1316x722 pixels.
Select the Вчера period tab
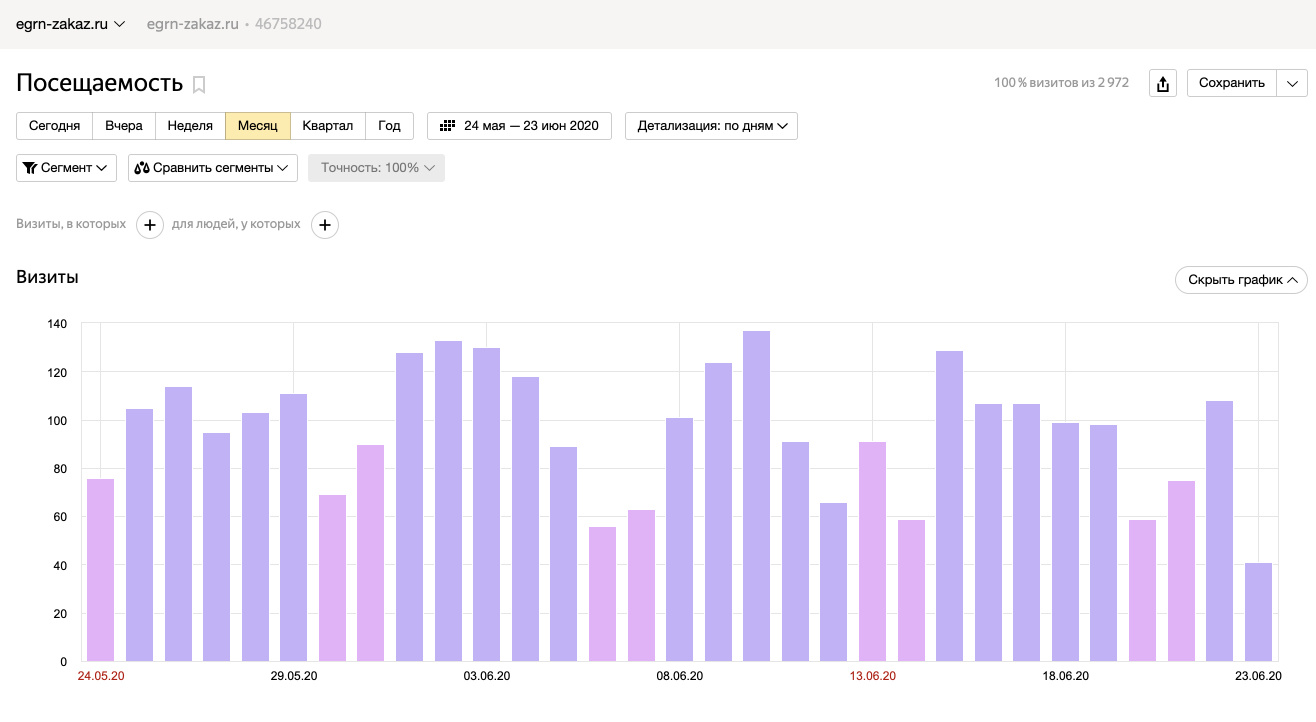pyautogui.click(x=124, y=126)
